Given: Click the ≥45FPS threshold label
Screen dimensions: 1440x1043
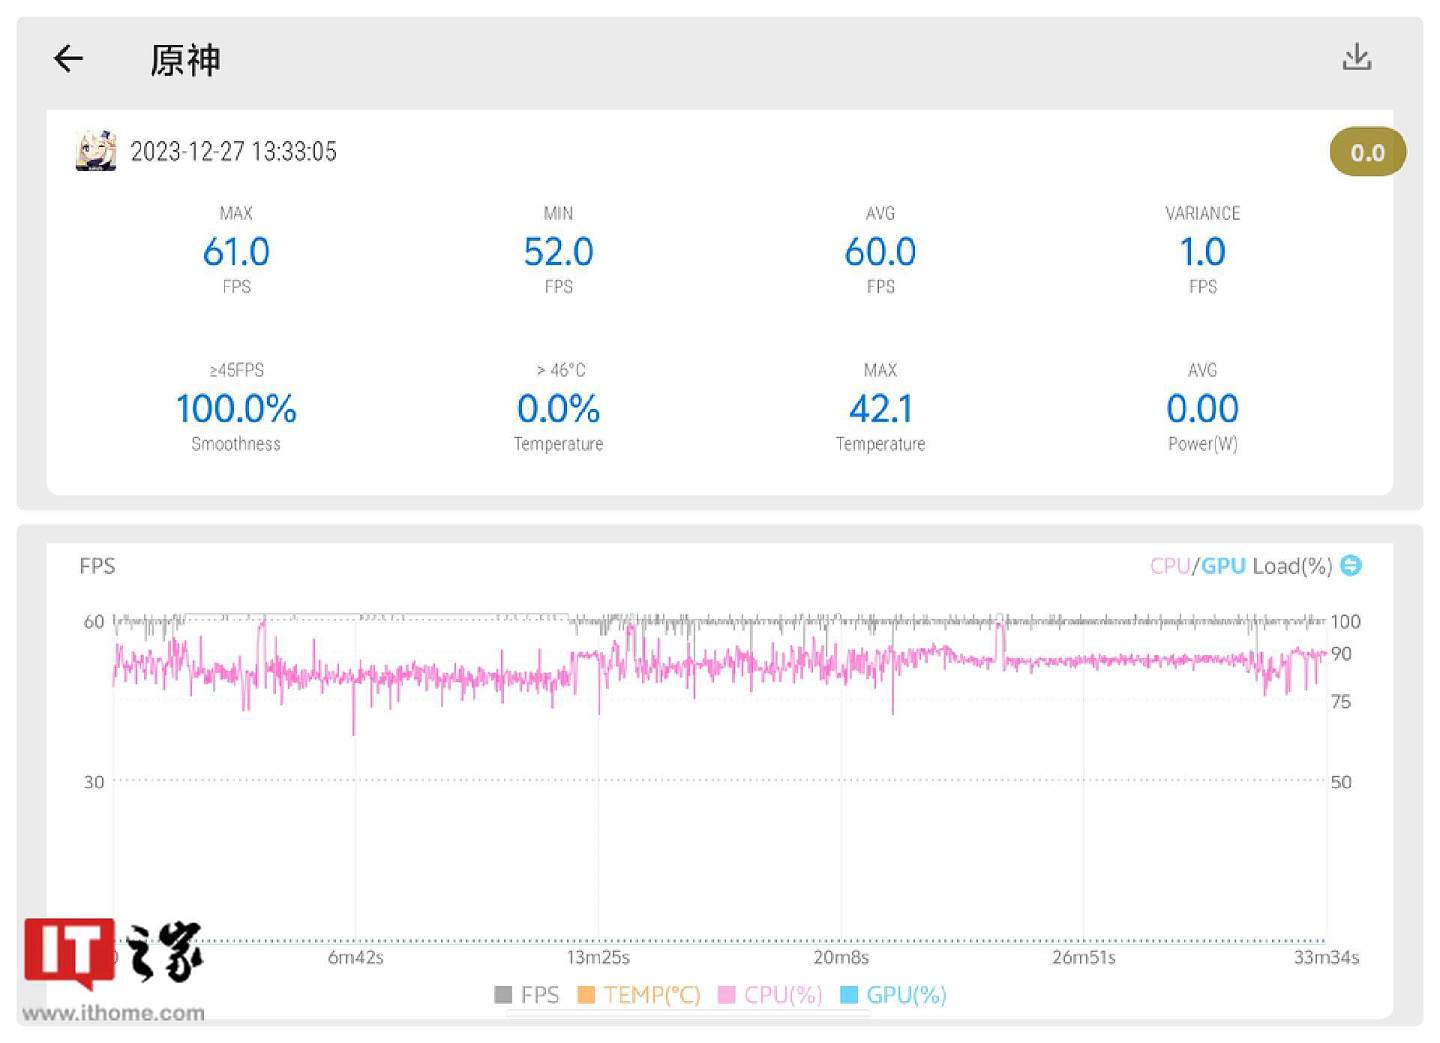Looking at the screenshot, I should tap(236, 370).
